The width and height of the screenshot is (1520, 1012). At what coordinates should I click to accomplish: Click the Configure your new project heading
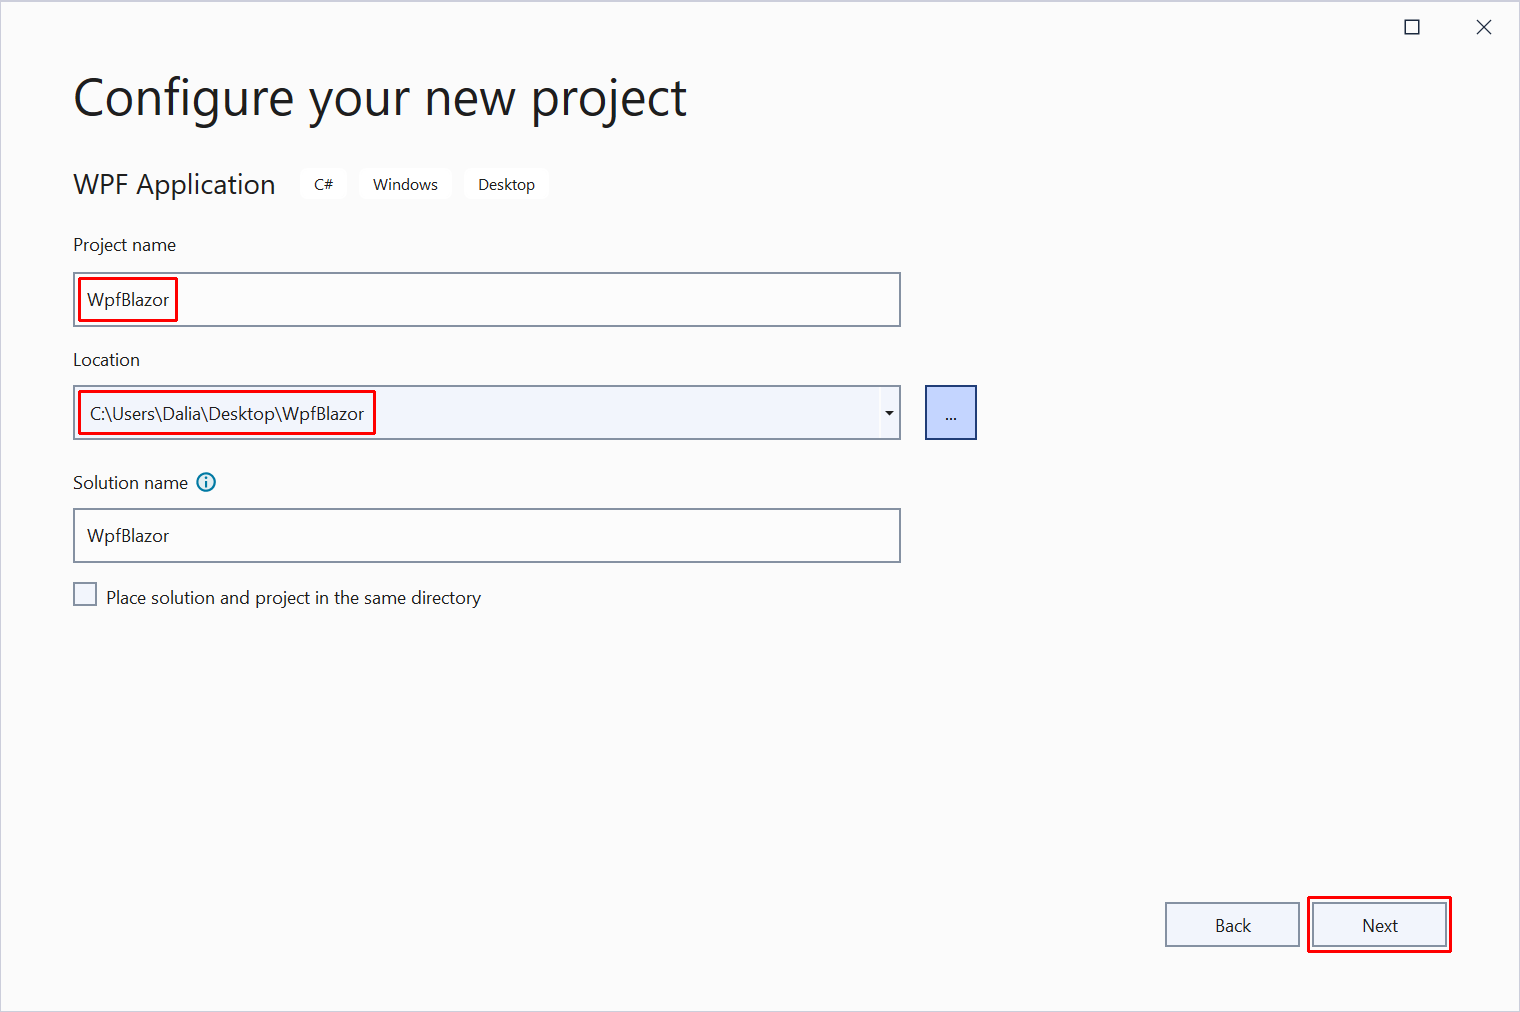[380, 97]
